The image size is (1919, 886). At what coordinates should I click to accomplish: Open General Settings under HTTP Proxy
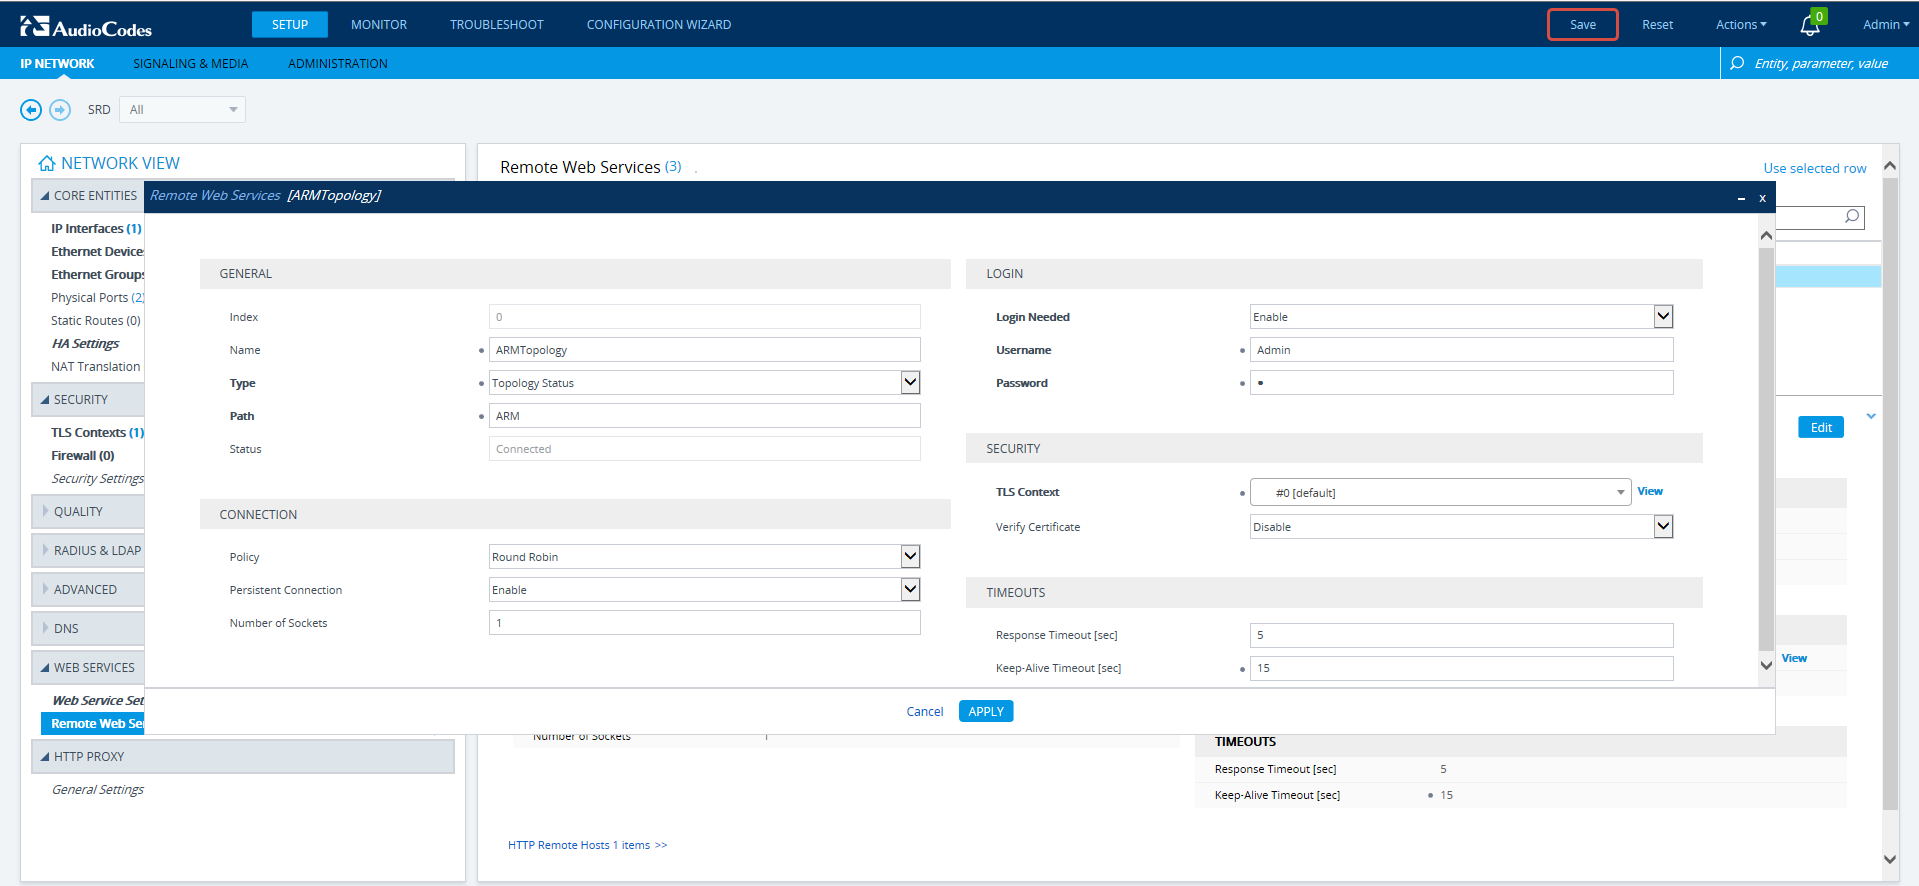[x=98, y=790]
